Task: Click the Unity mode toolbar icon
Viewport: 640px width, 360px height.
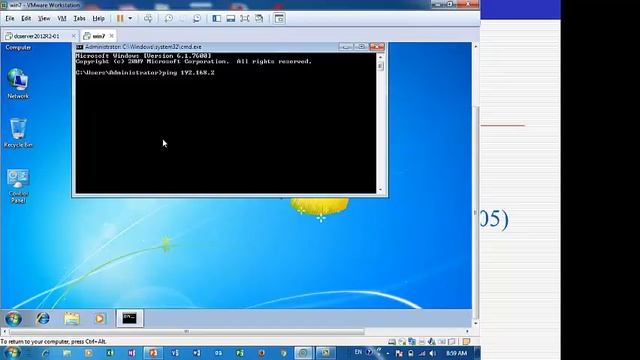Action: click(x=259, y=18)
